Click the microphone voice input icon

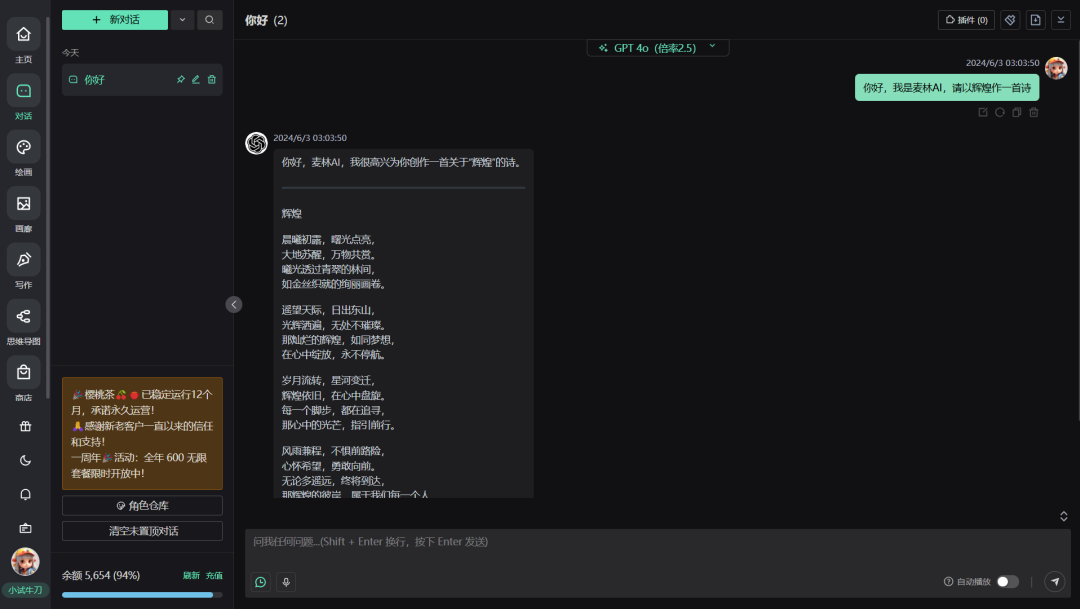tap(286, 582)
